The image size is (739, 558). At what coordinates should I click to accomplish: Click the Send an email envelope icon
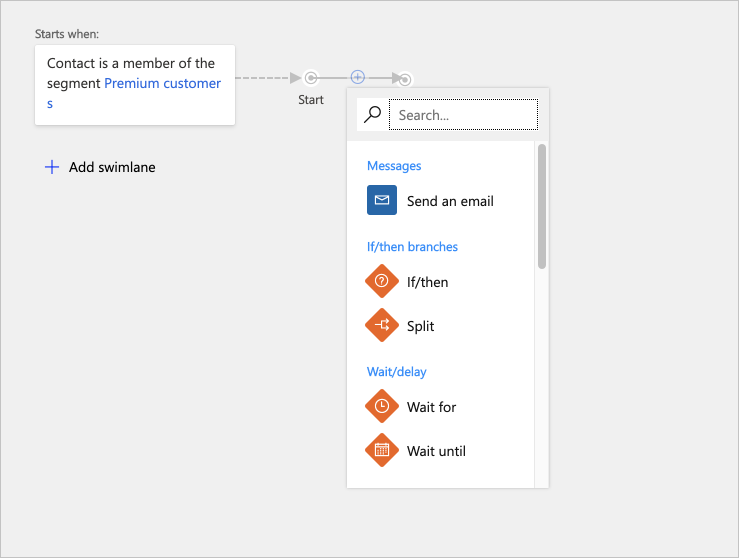382,200
